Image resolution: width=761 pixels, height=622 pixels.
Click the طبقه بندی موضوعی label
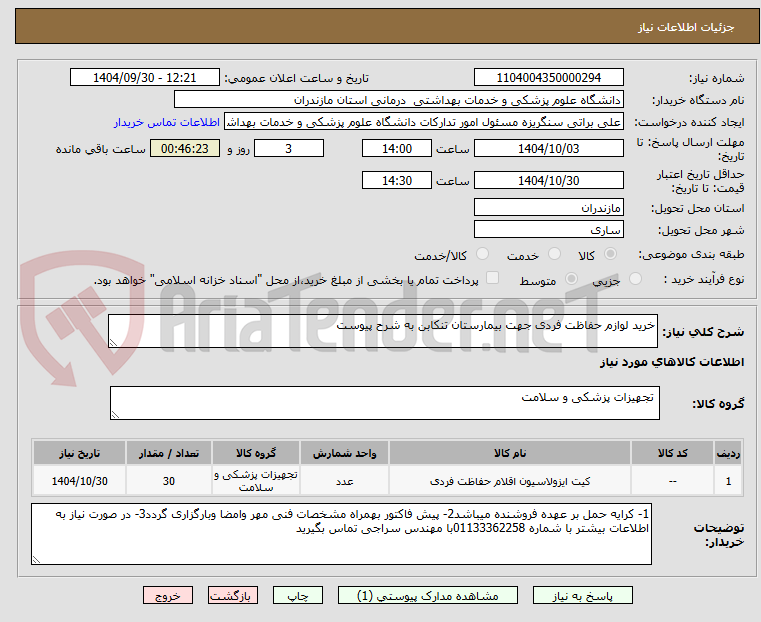pos(691,254)
